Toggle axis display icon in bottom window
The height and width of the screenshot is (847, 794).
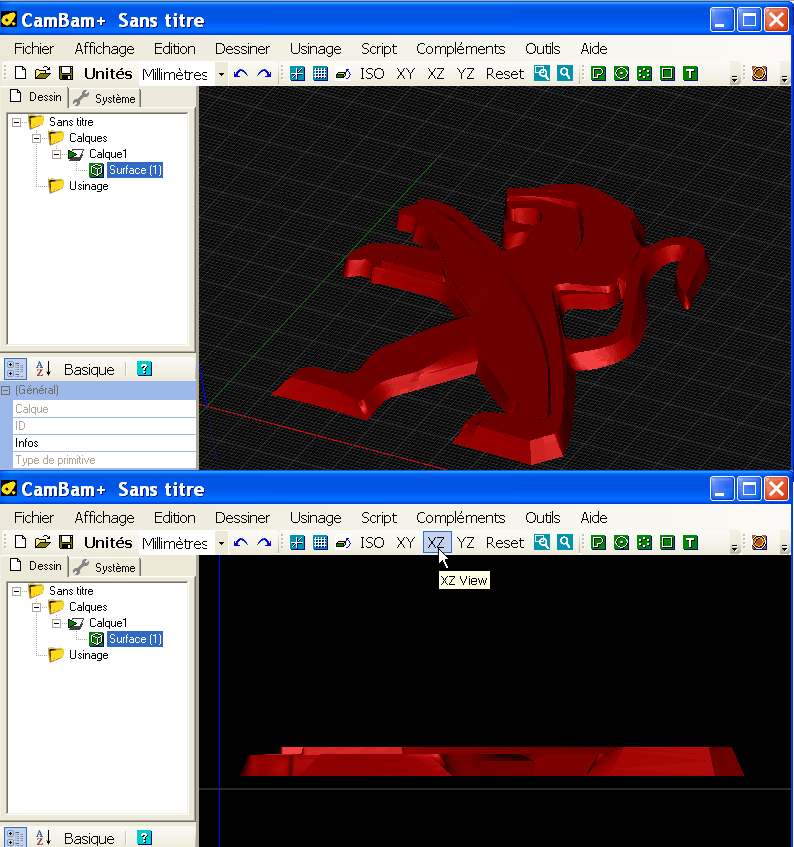[297, 542]
